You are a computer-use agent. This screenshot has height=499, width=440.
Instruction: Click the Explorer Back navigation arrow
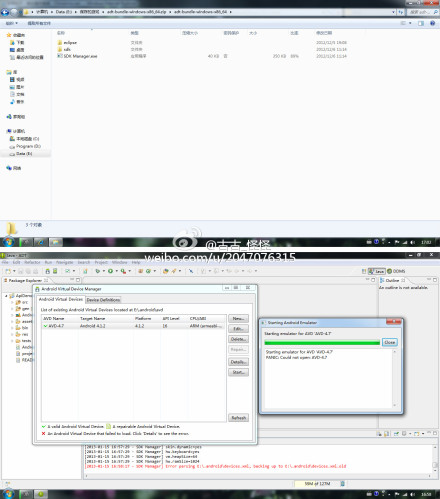point(5,12)
